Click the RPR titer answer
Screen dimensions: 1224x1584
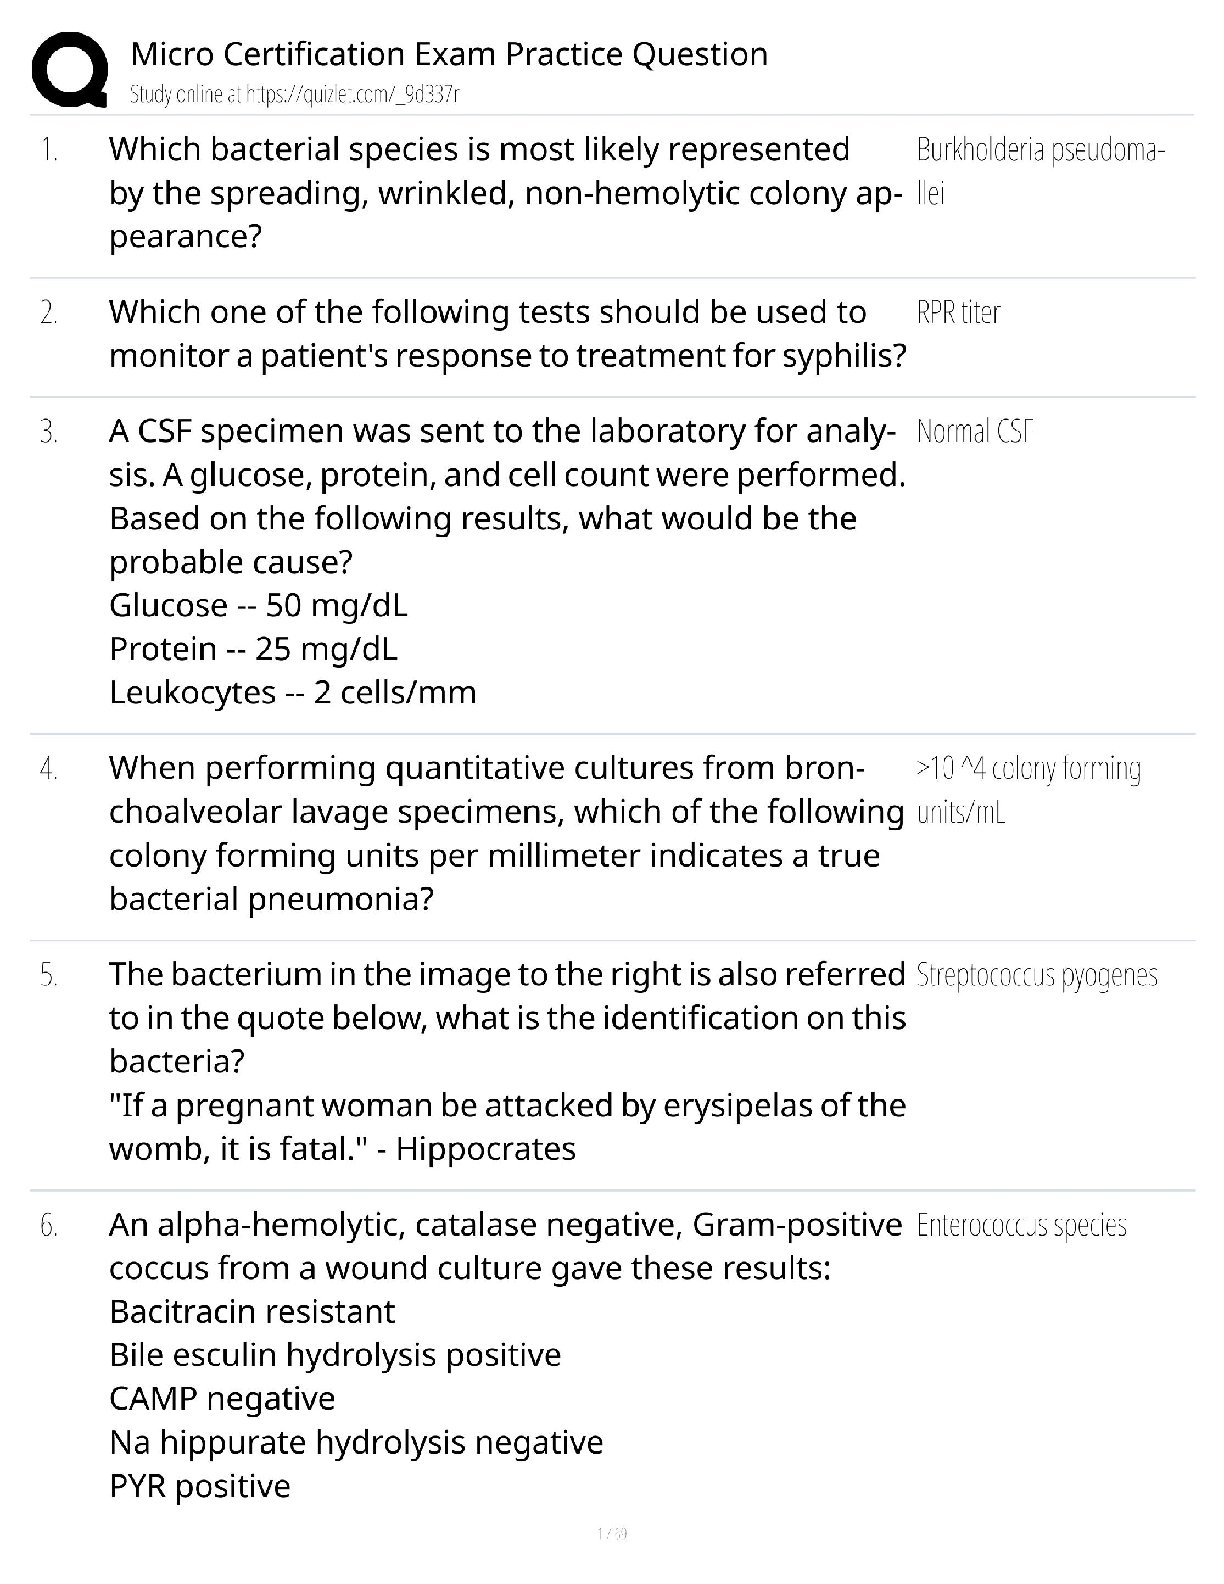(x=958, y=313)
